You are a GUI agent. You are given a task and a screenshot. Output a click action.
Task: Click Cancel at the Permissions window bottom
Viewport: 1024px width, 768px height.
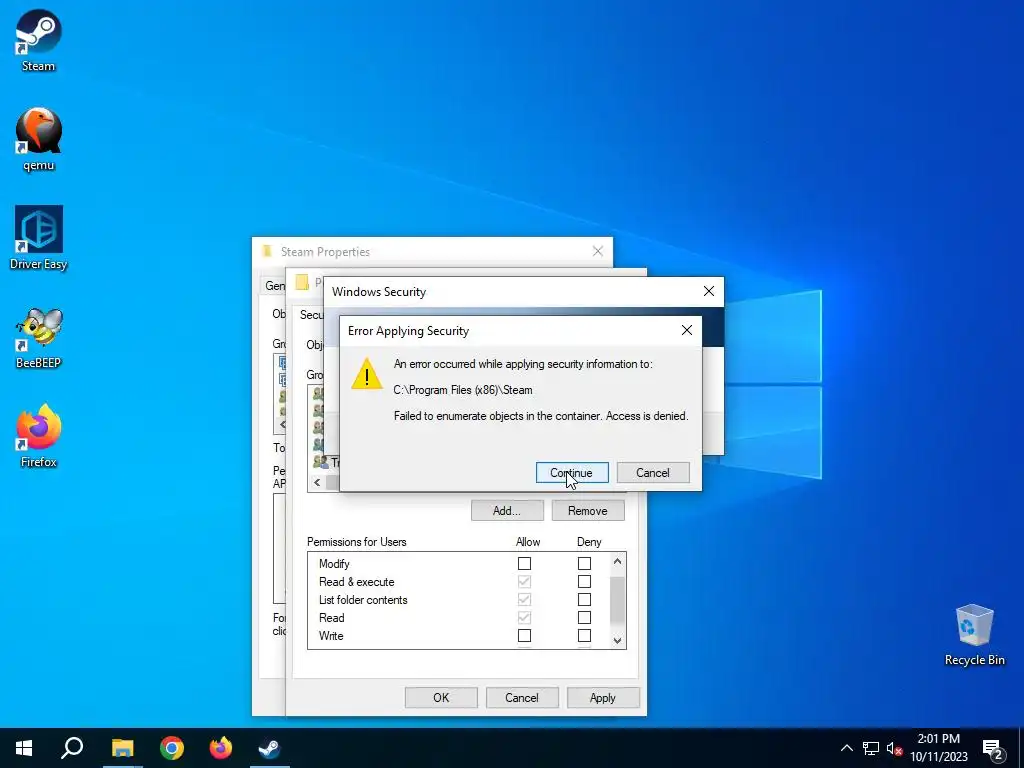(x=522, y=697)
